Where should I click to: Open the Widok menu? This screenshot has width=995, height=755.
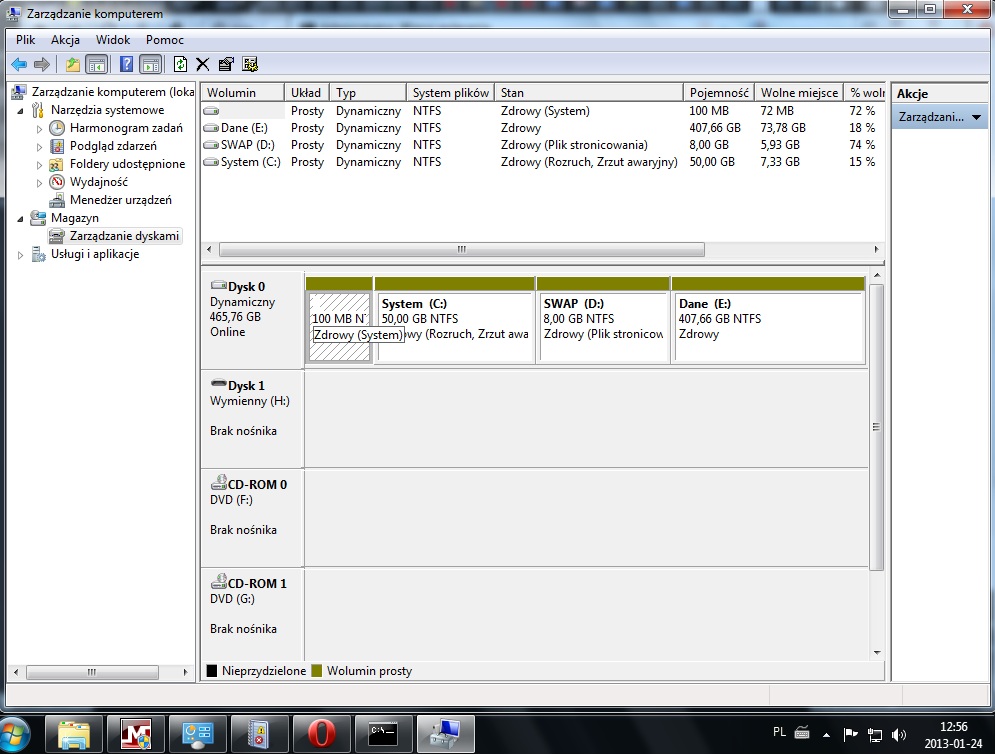113,40
